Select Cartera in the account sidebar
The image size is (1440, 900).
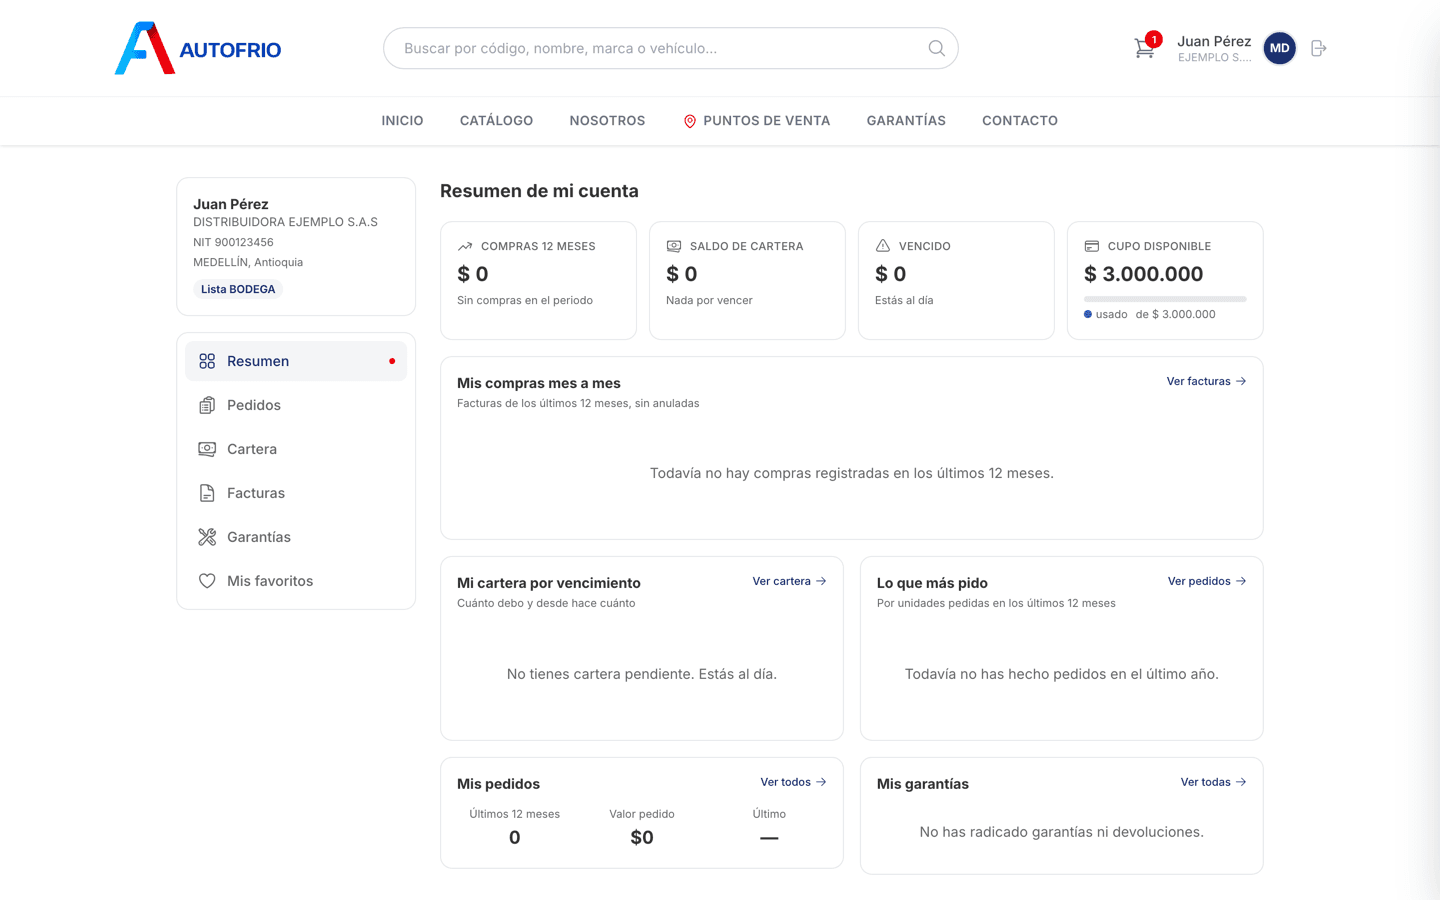coord(296,449)
